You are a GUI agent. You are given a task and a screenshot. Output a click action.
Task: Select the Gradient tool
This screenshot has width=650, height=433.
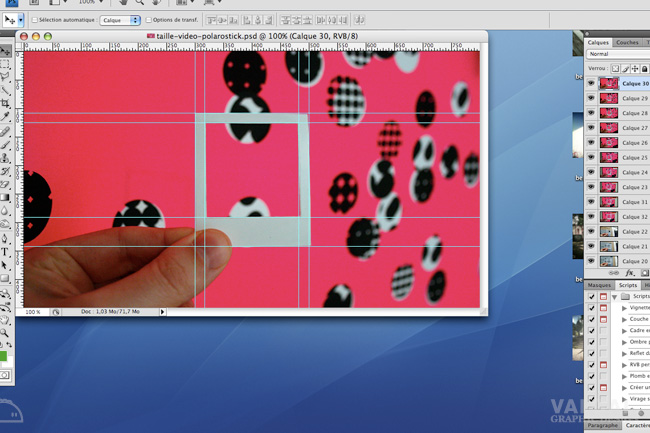click(5, 198)
